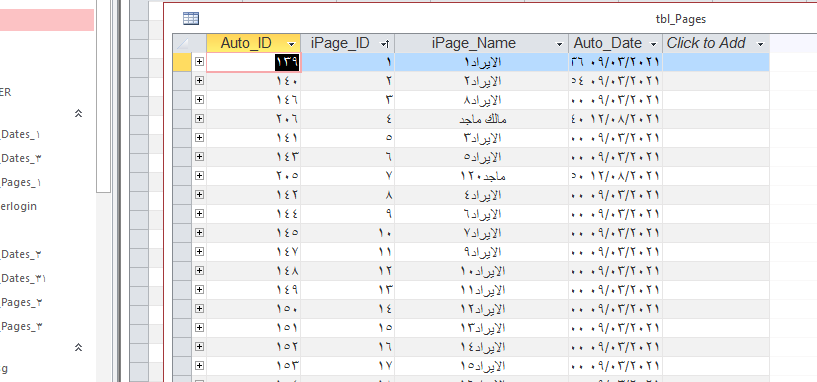Expand subdatasheet for row ماجد١٢٠
817x382 pixels.
[x=199, y=176]
